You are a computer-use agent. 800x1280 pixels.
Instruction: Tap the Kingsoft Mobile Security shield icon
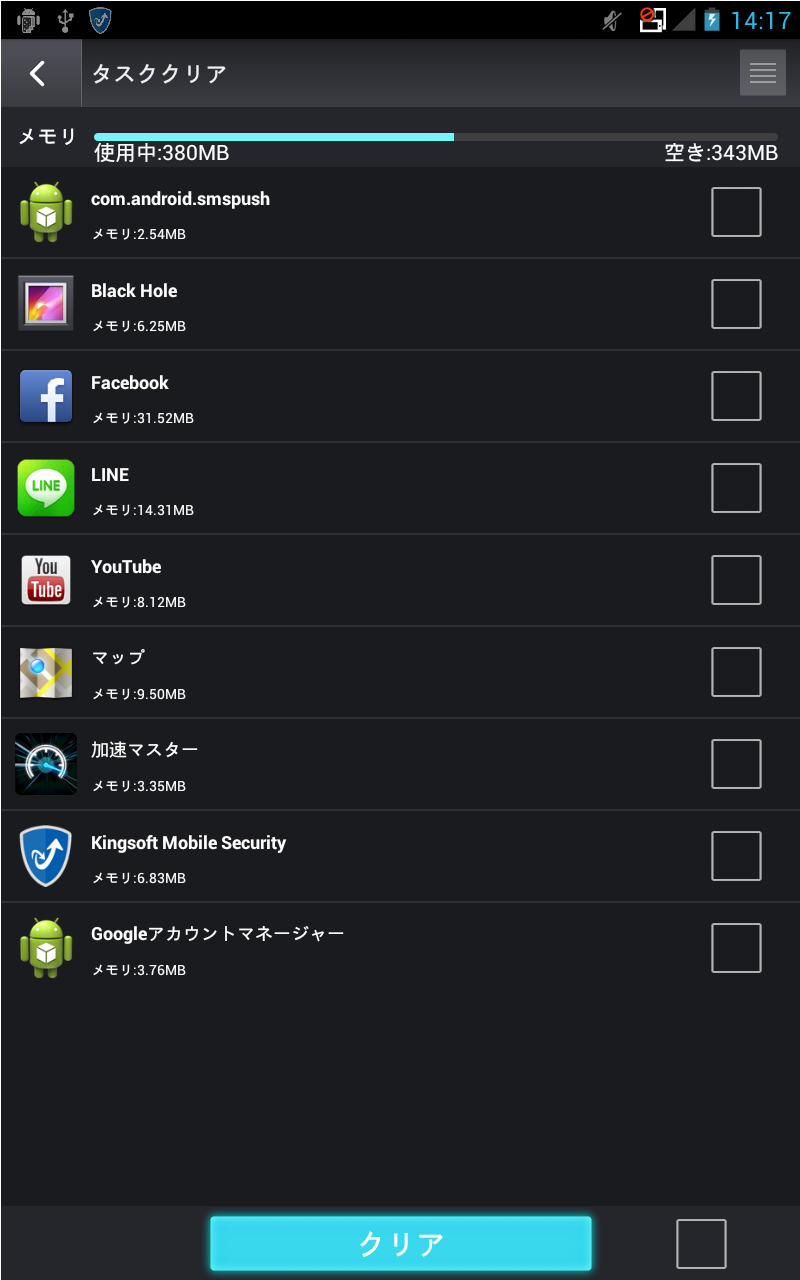point(46,856)
